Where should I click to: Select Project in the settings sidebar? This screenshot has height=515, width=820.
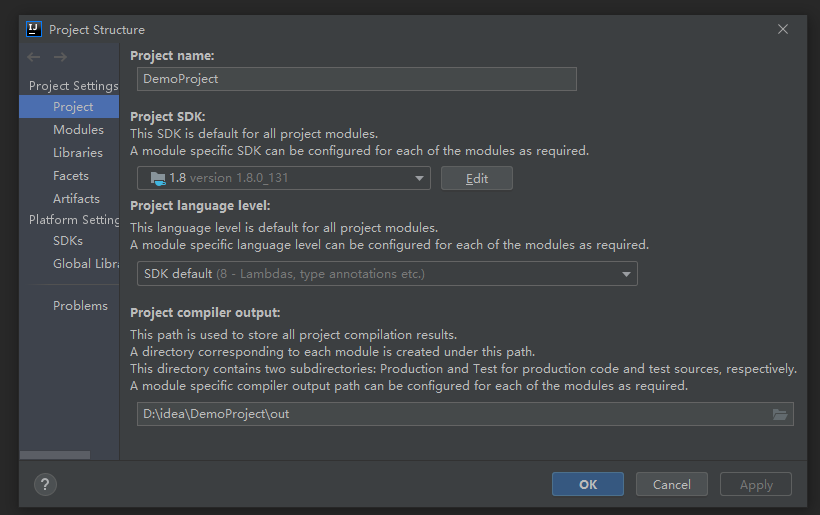[x=73, y=107]
